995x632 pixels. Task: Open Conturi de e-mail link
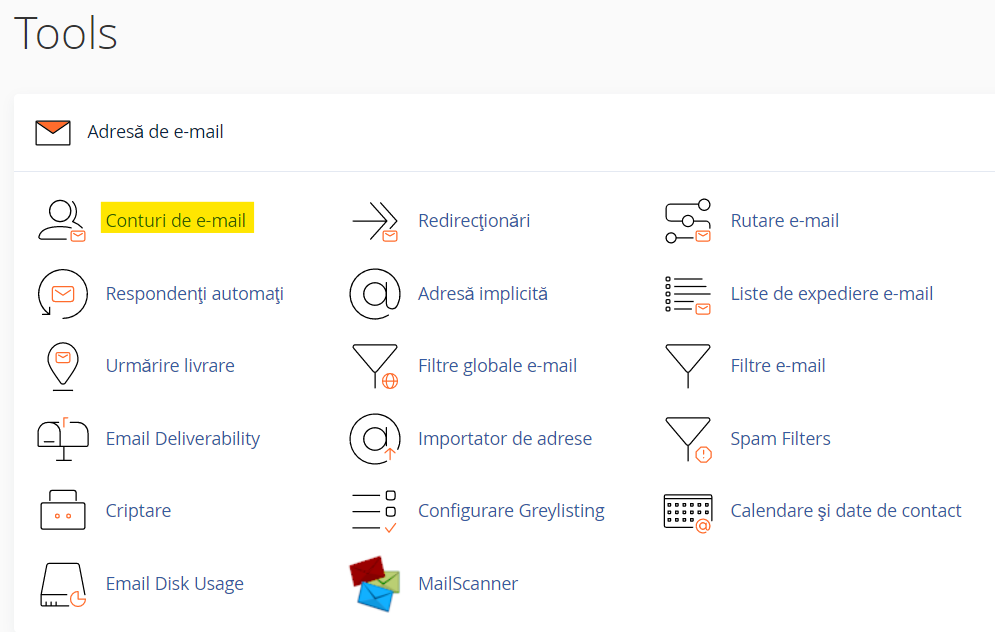coord(176,221)
